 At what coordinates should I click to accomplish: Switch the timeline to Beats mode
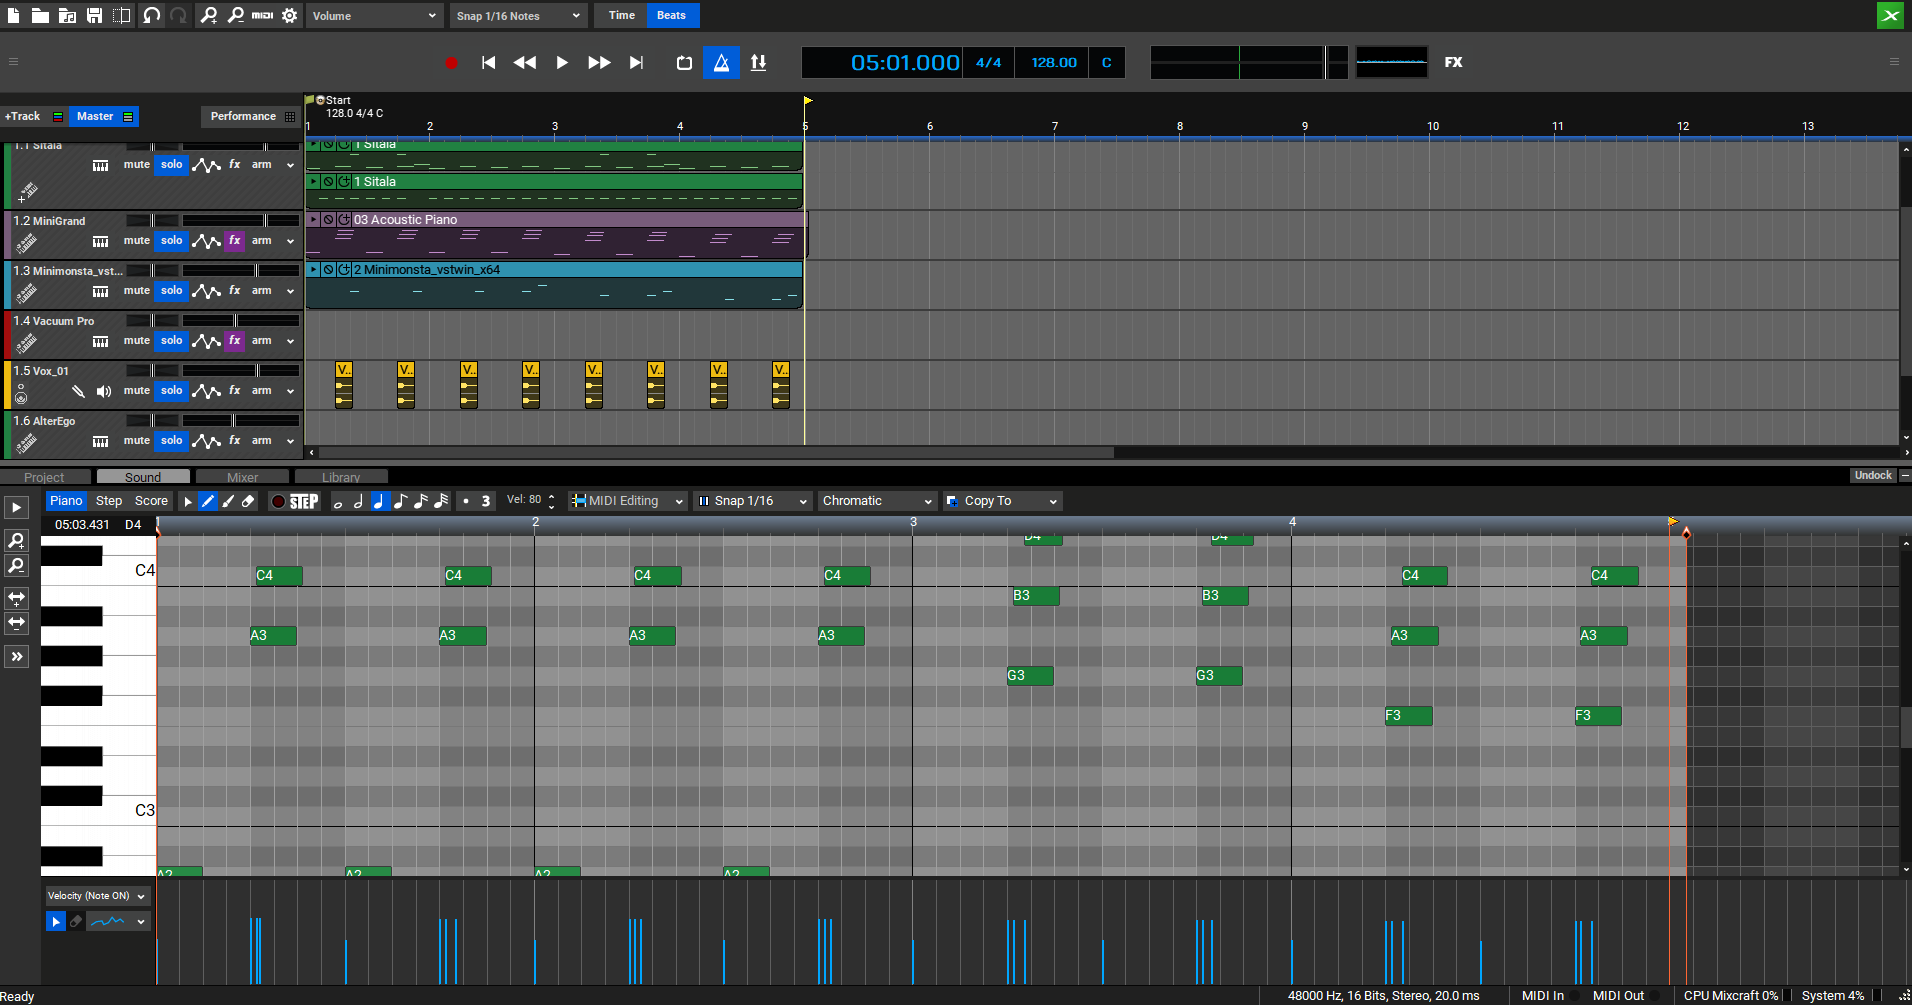(671, 15)
